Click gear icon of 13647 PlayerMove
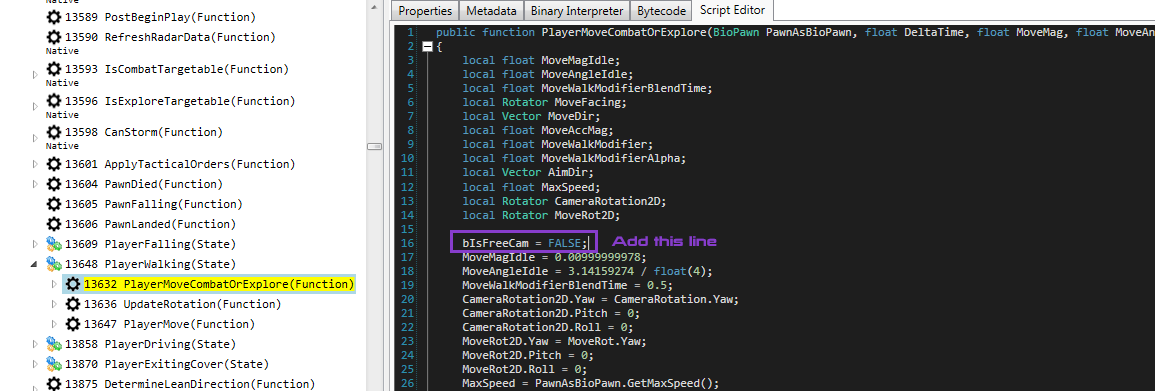Screen dimensions: 1155x391 pos(72,324)
